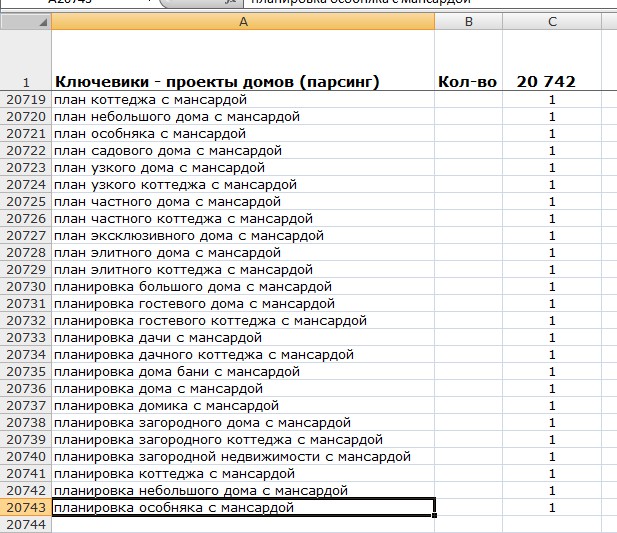Select cell 'планировка домика с мансардой'

click(243, 405)
